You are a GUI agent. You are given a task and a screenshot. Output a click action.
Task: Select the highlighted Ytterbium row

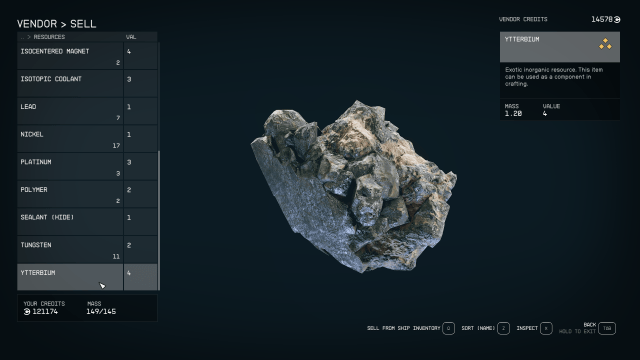tap(87, 277)
